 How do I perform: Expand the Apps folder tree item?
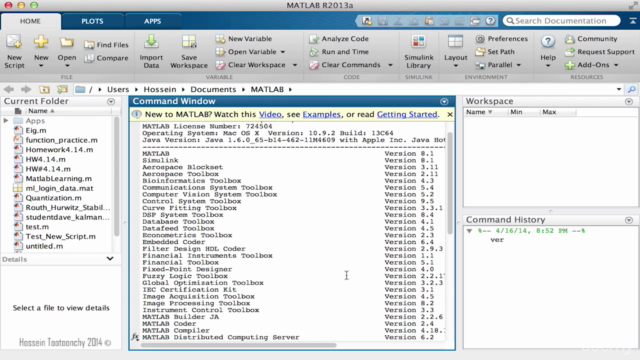pyautogui.click(x=6, y=121)
